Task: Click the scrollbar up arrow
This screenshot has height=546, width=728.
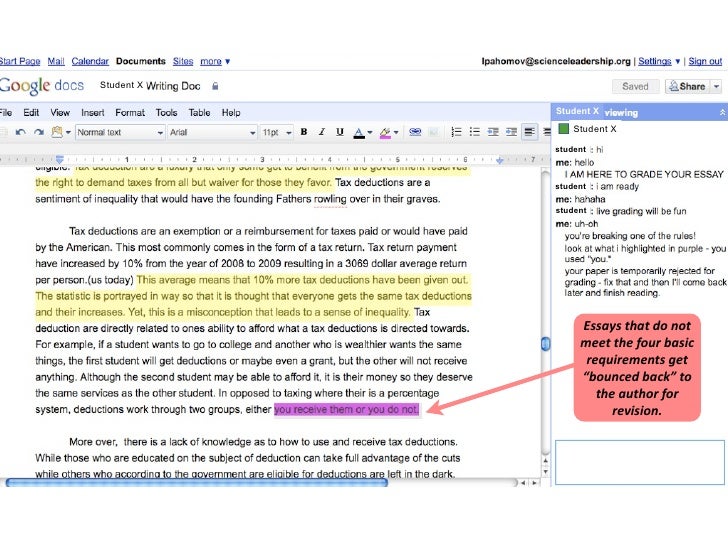Action: (x=546, y=461)
